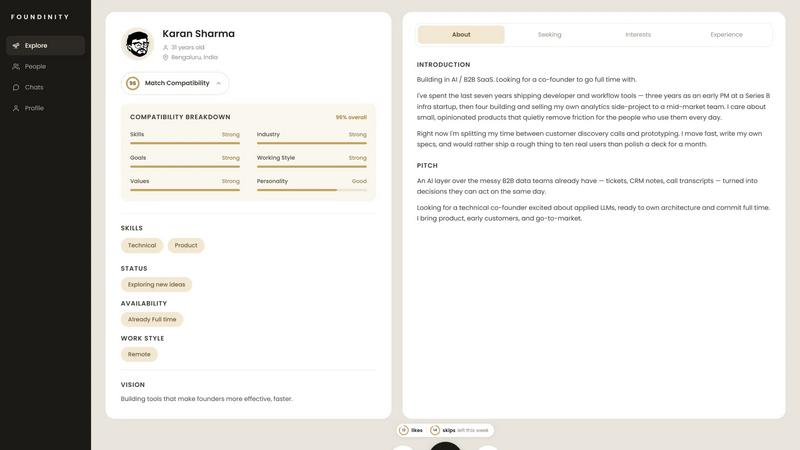Viewport: 800px width, 450px height.
Task: Select the Technical skill tag
Action: [x=142, y=245]
